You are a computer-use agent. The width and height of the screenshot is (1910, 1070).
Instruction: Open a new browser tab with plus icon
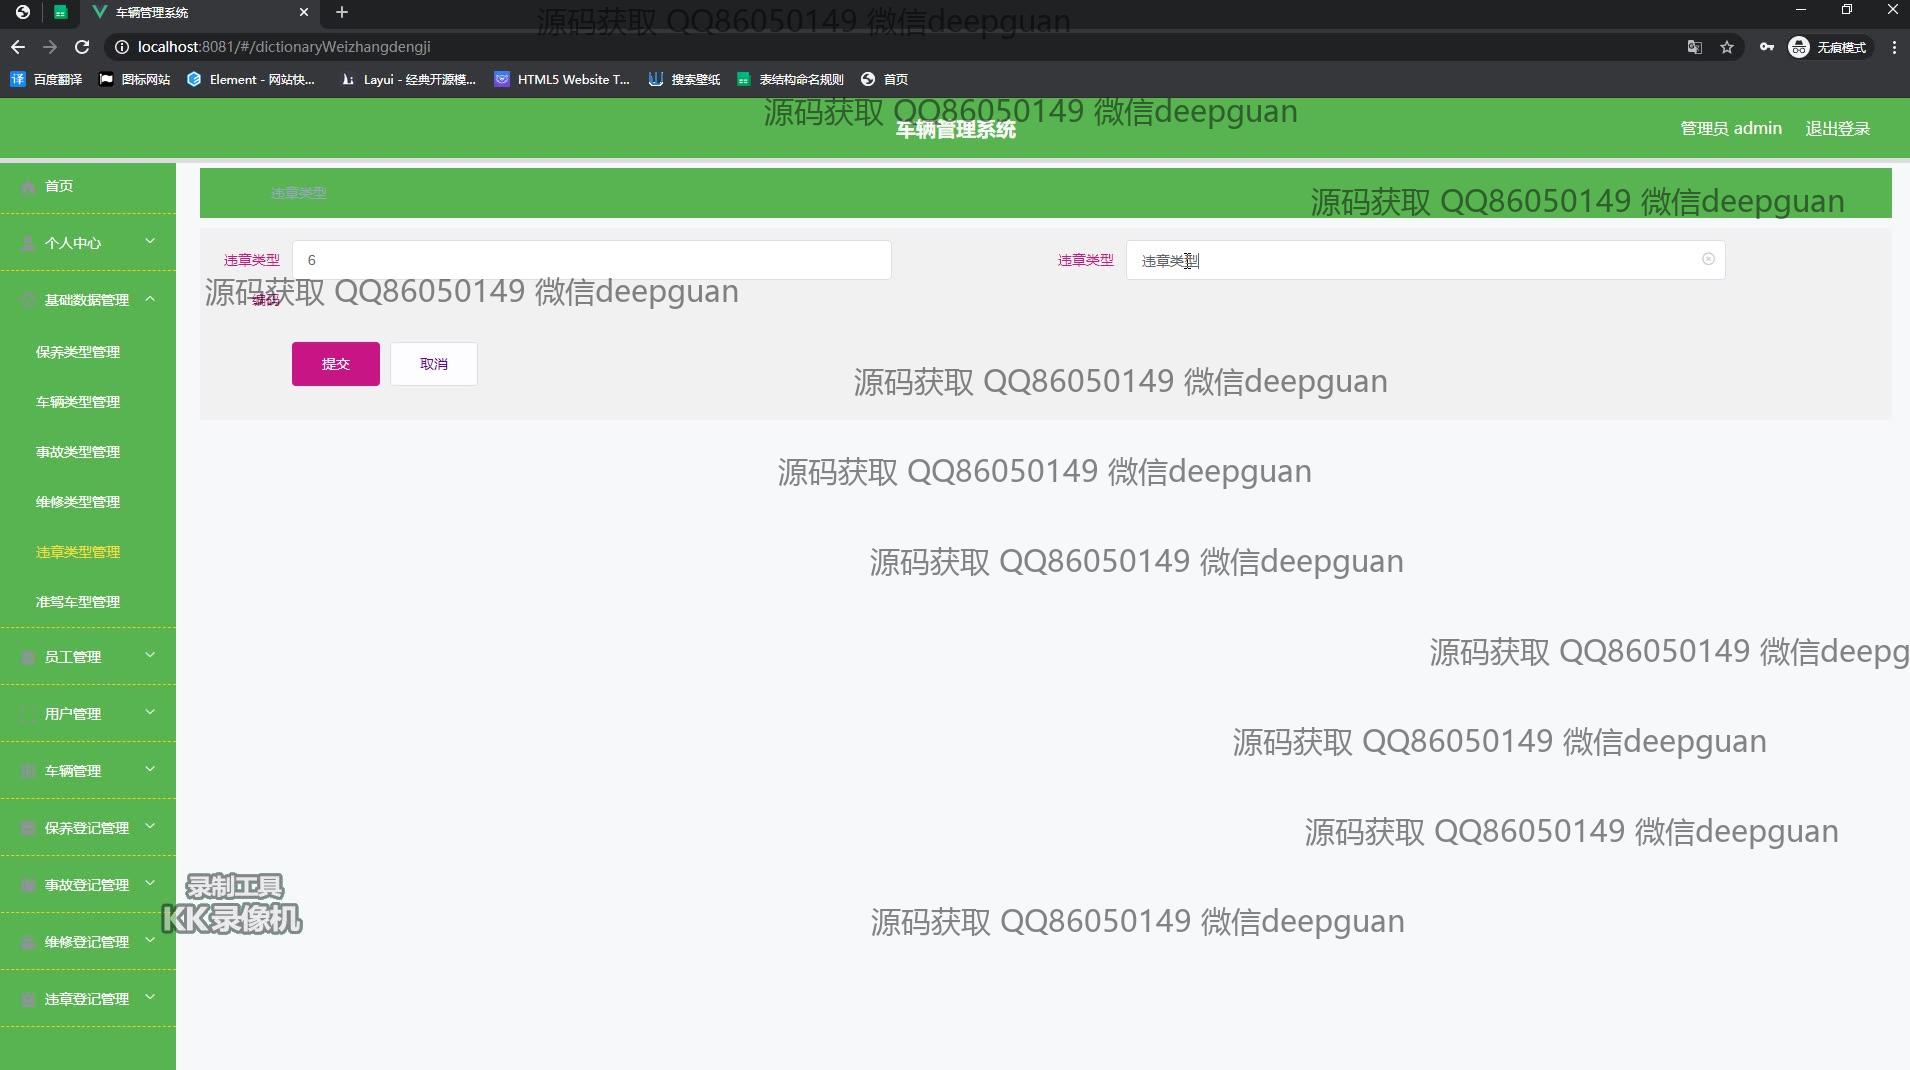342,12
